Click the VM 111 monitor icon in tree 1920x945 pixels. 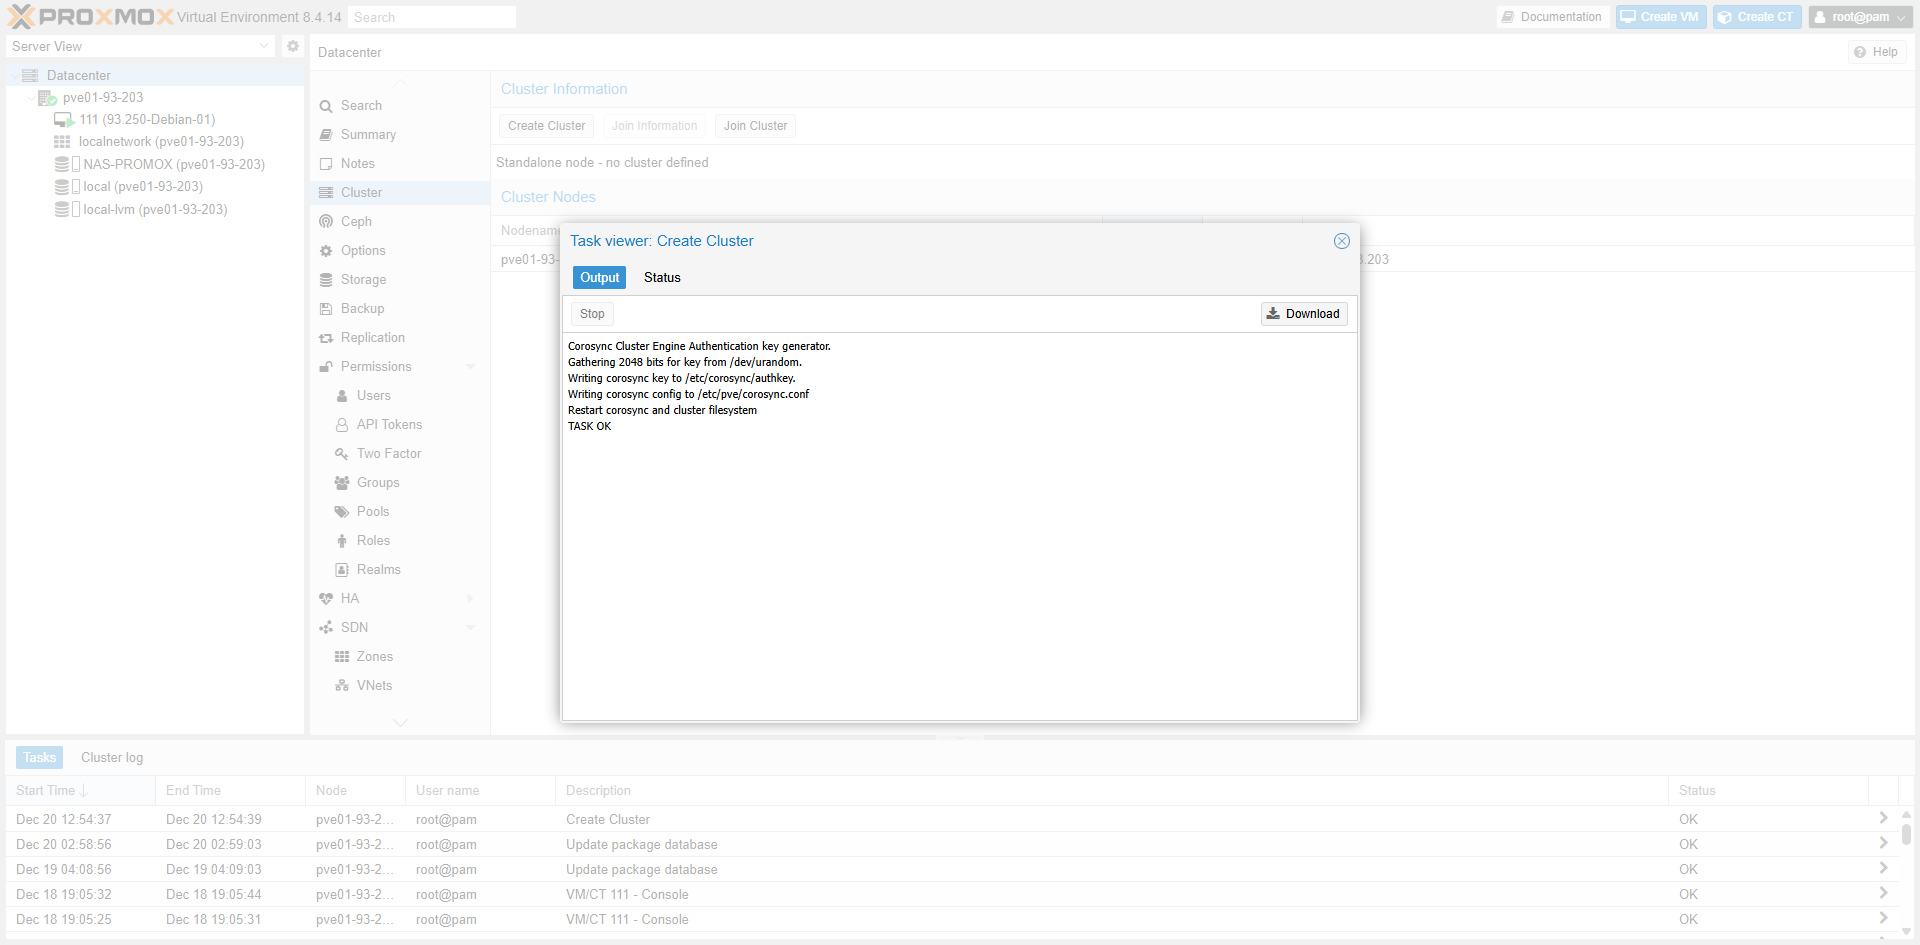tap(64, 120)
